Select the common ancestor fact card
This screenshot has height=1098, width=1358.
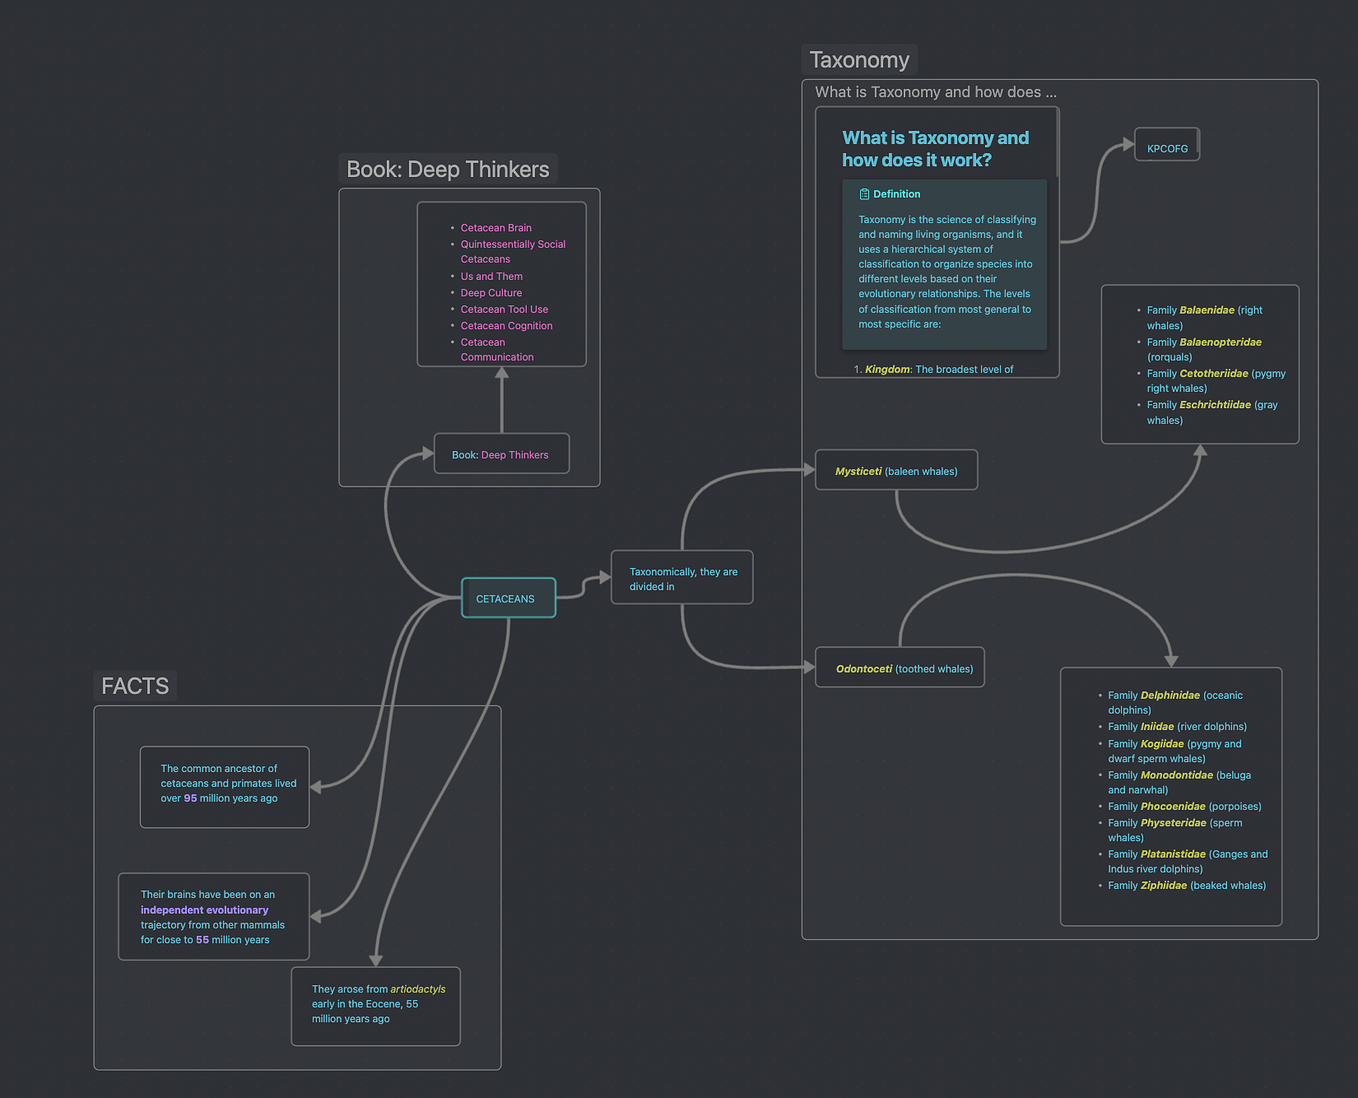pyautogui.click(x=224, y=786)
